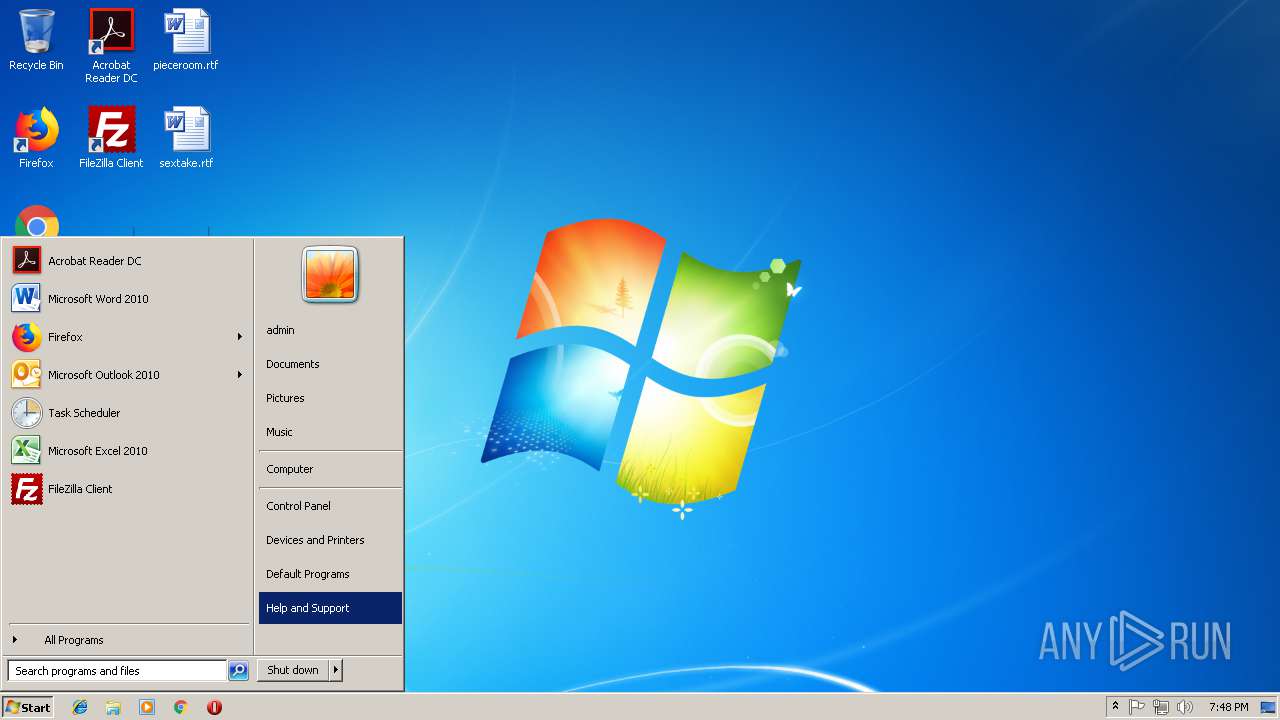Open network status tray icon
This screenshot has width=1280, height=720.
click(x=1161, y=707)
